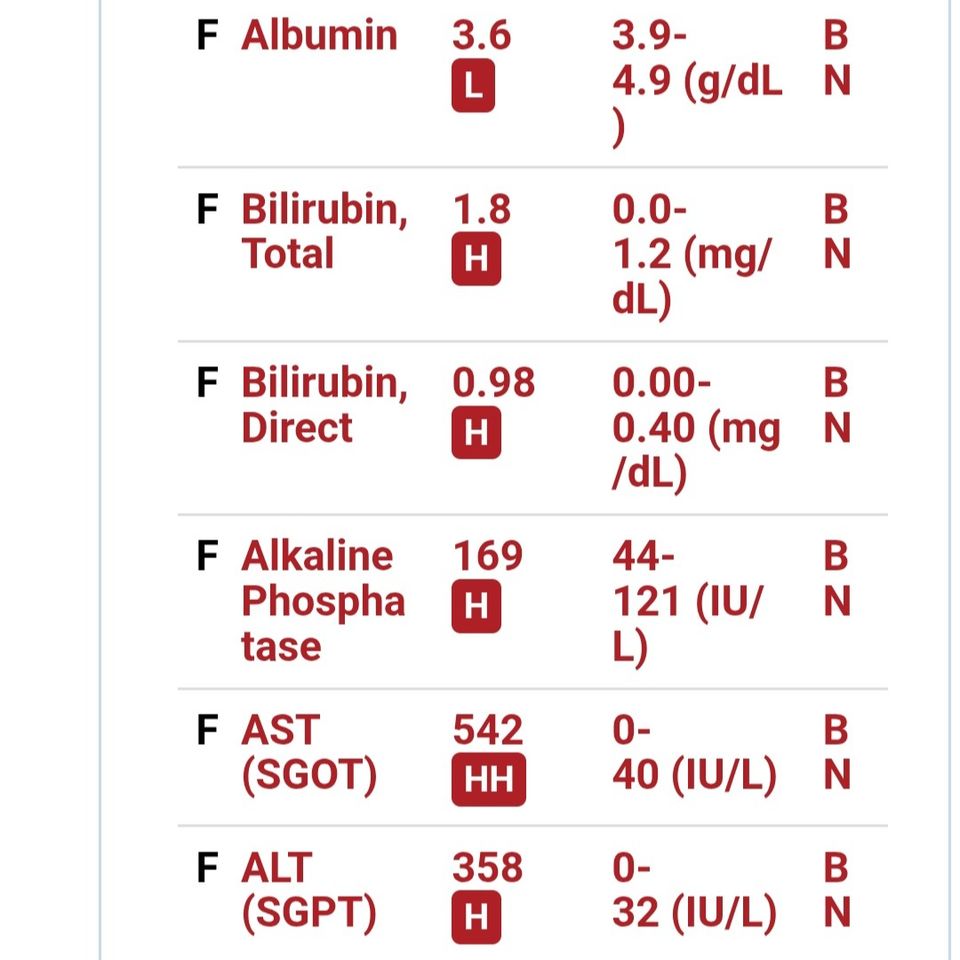Tap the HH critical flag for AST
This screenshot has height=960, width=960.
(x=488, y=779)
